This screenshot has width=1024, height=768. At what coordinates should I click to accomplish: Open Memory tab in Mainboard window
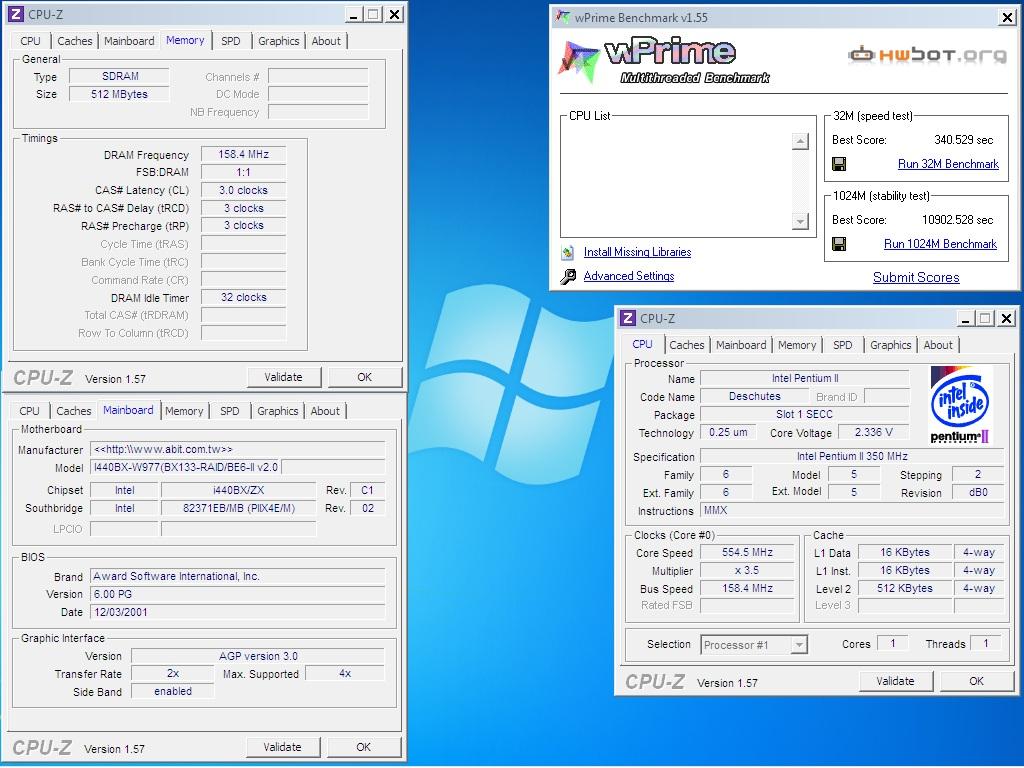tap(184, 411)
